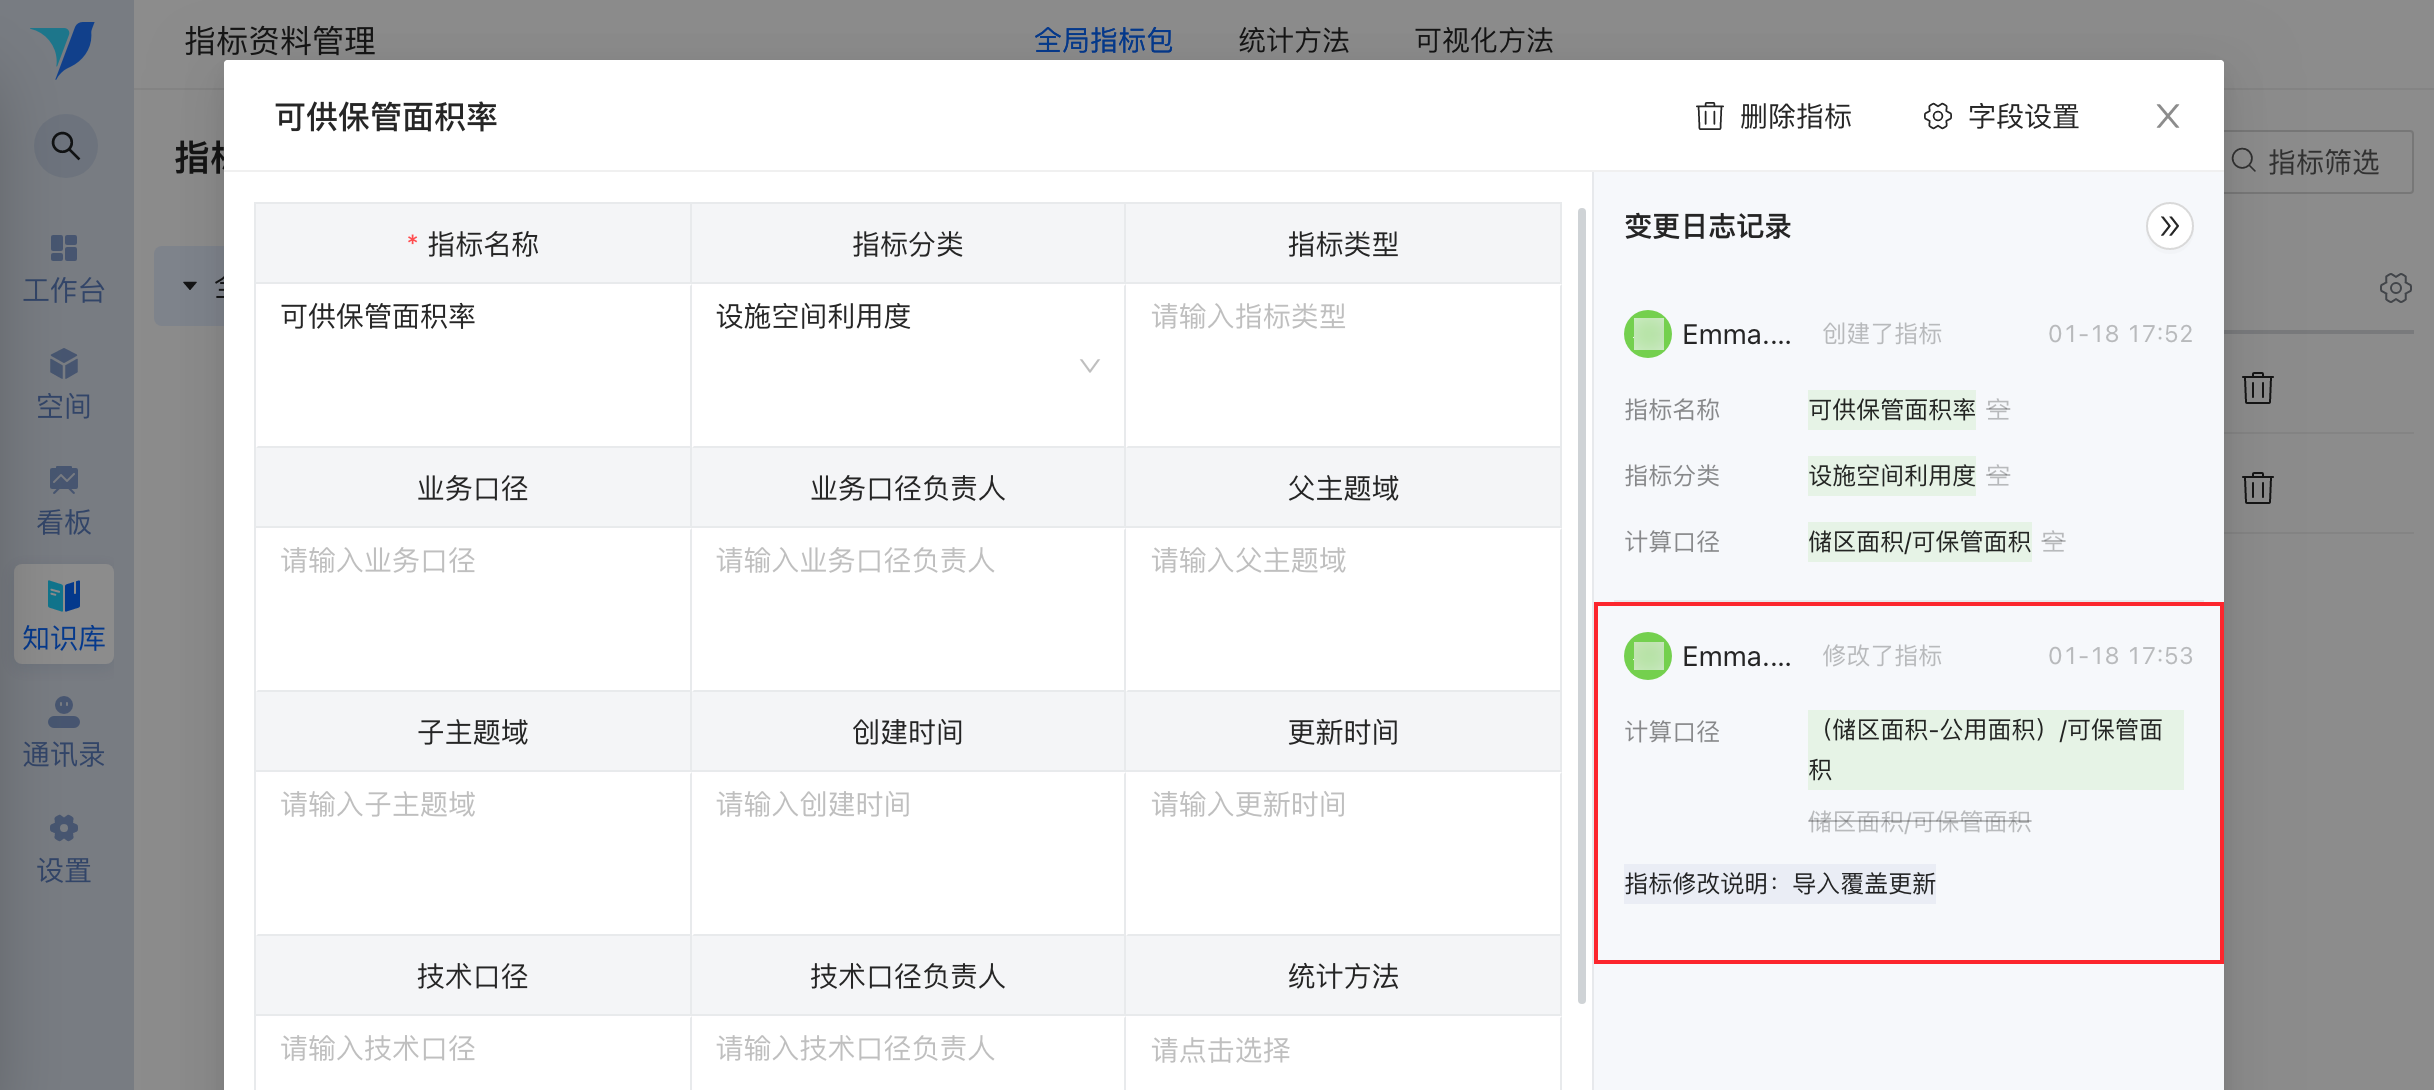The height and width of the screenshot is (1090, 2434).
Task: Open 工作台 from the sidebar
Action: (64, 268)
